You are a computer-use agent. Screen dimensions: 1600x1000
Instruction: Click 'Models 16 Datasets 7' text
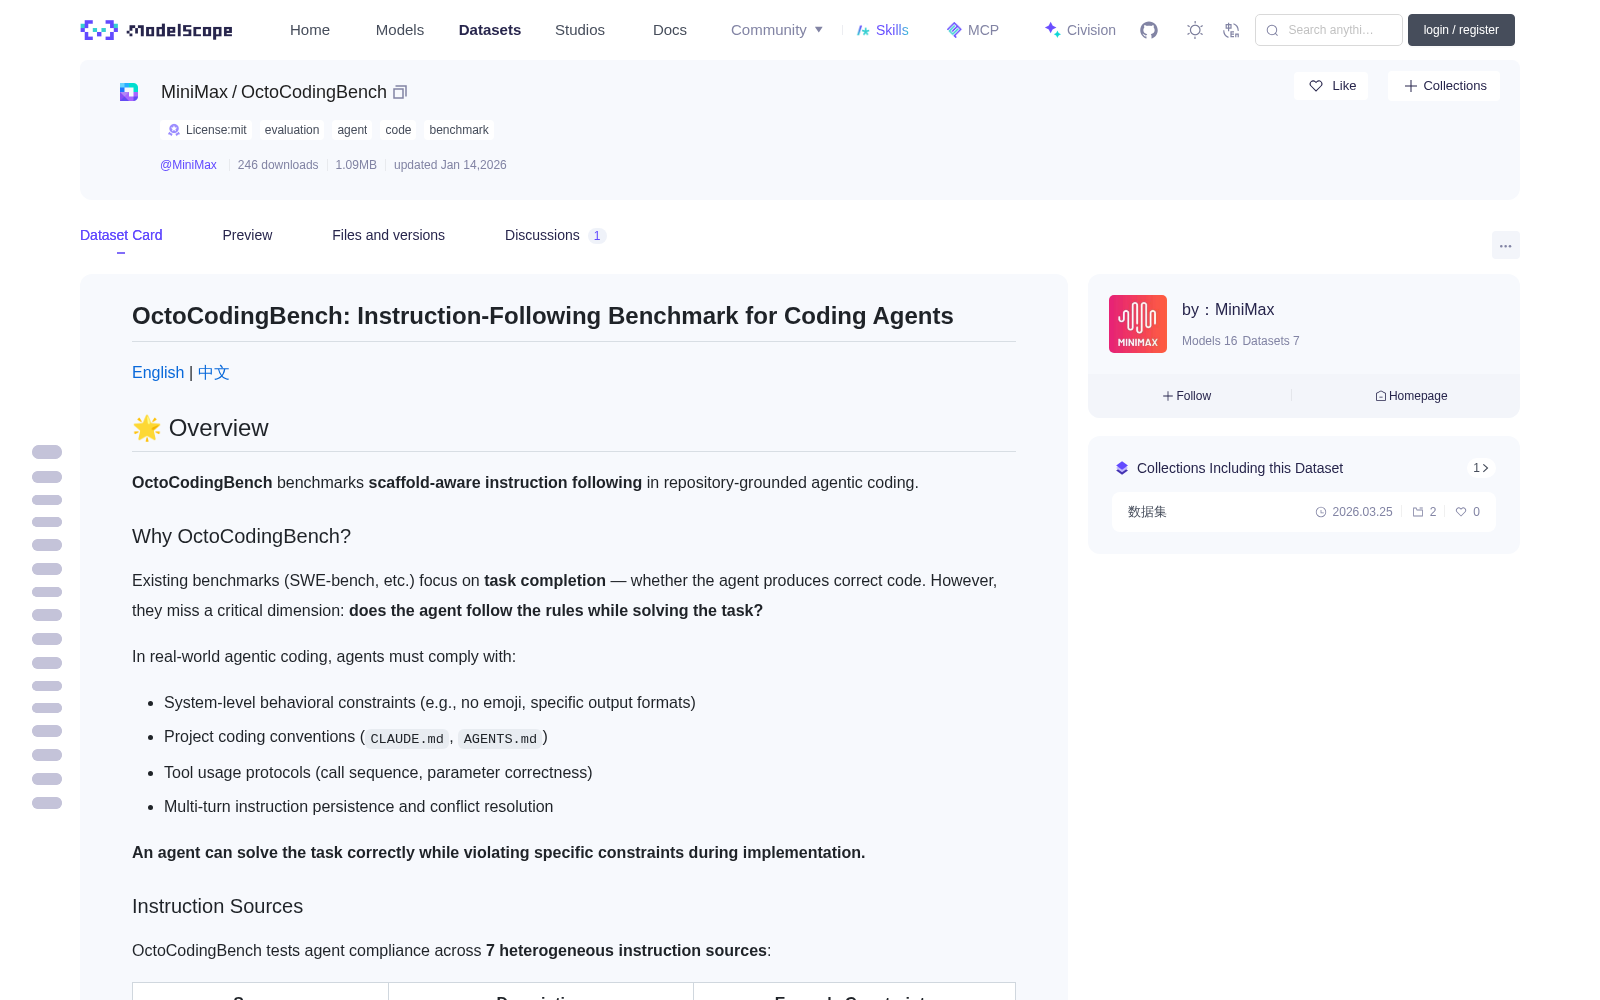coord(1241,341)
